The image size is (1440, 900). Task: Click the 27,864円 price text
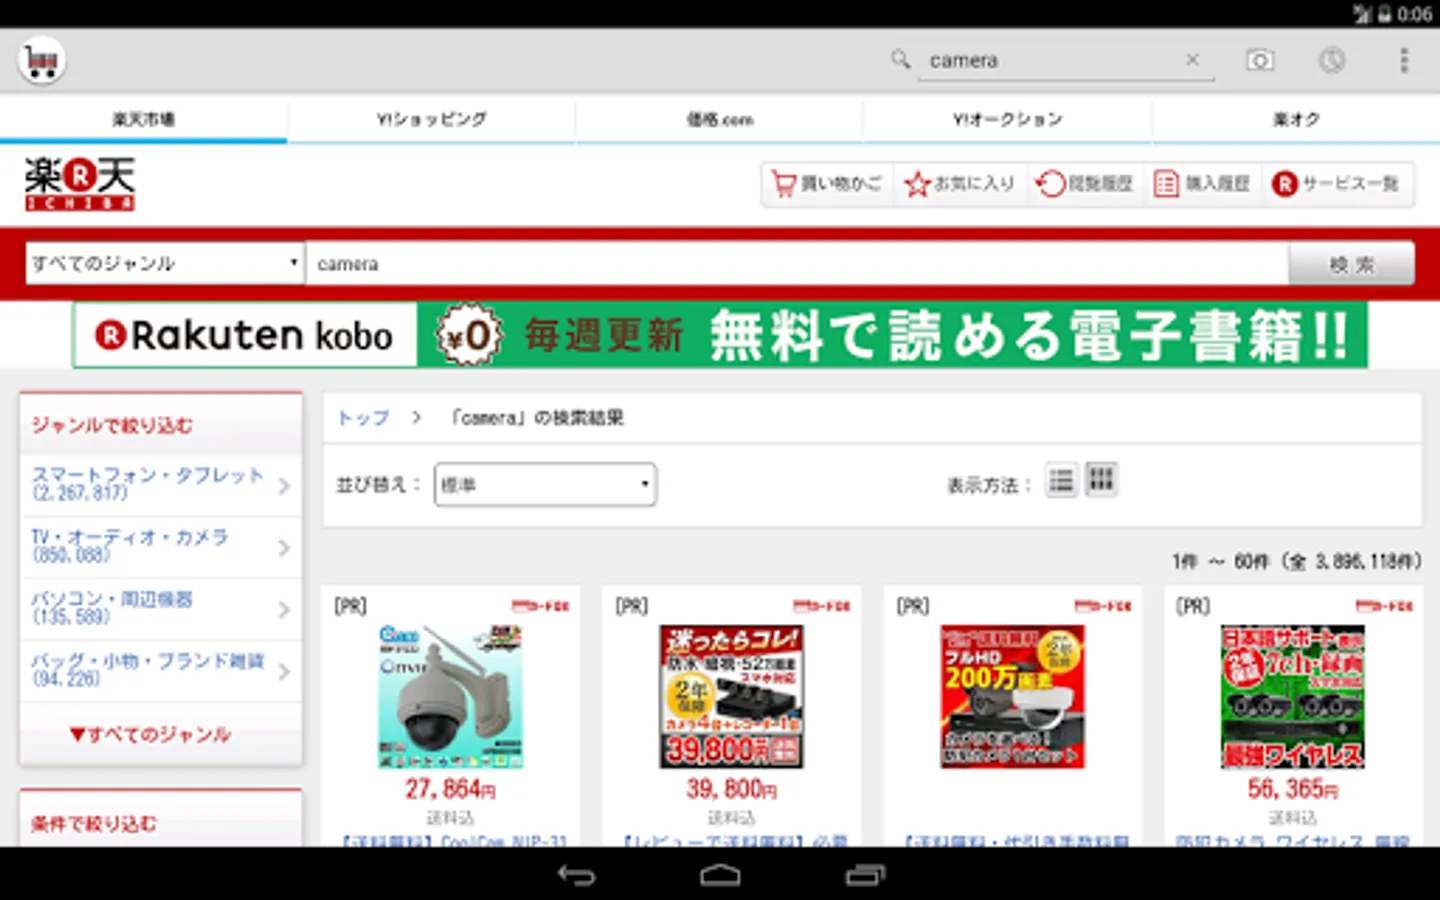click(x=450, y=789)
